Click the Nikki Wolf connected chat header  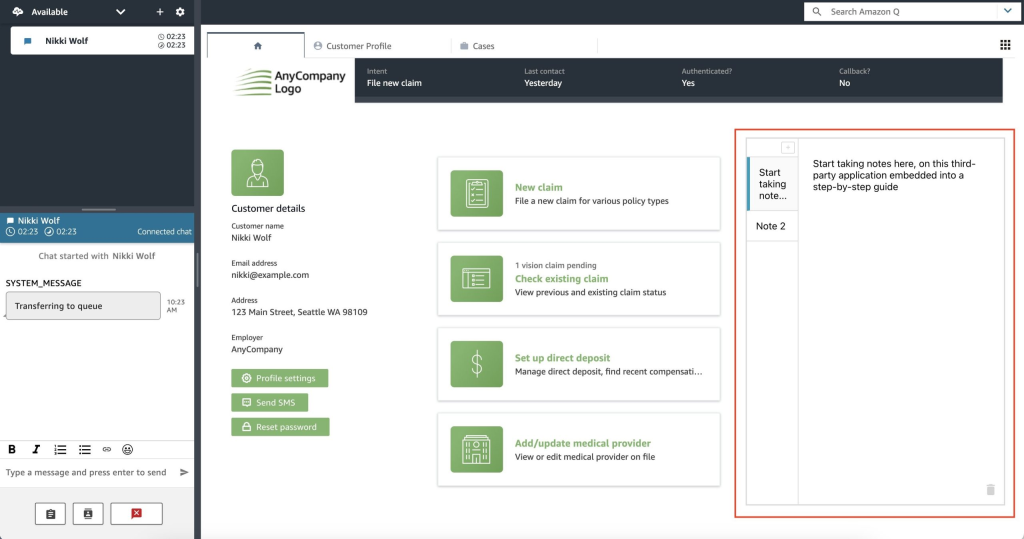(97, 226)
